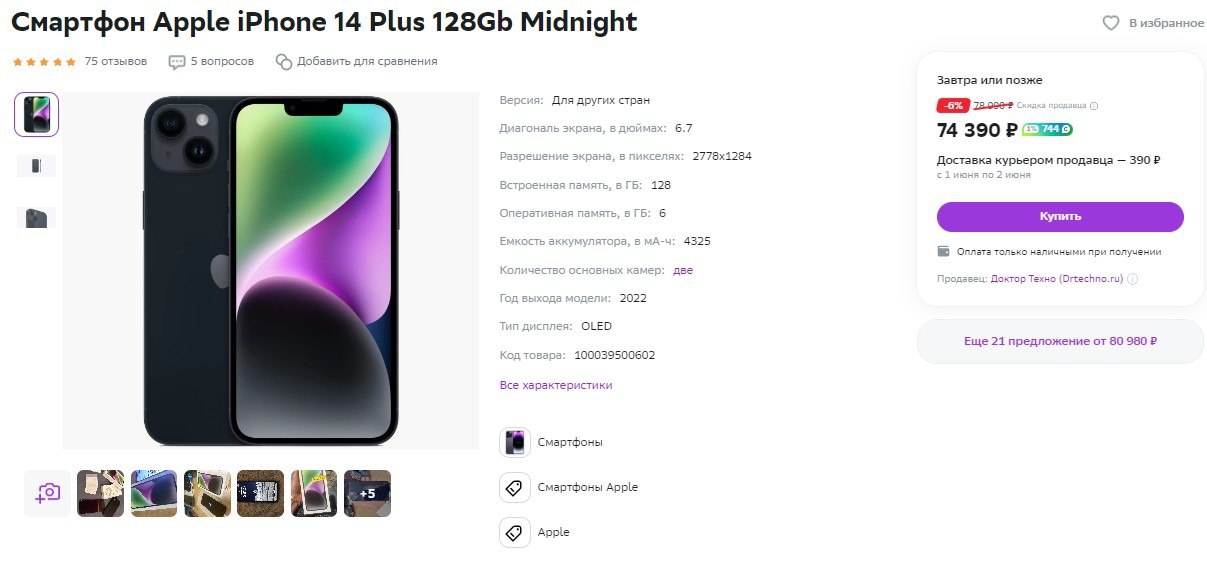Open seller Доктор Техно link

[x=1057, y=279]
